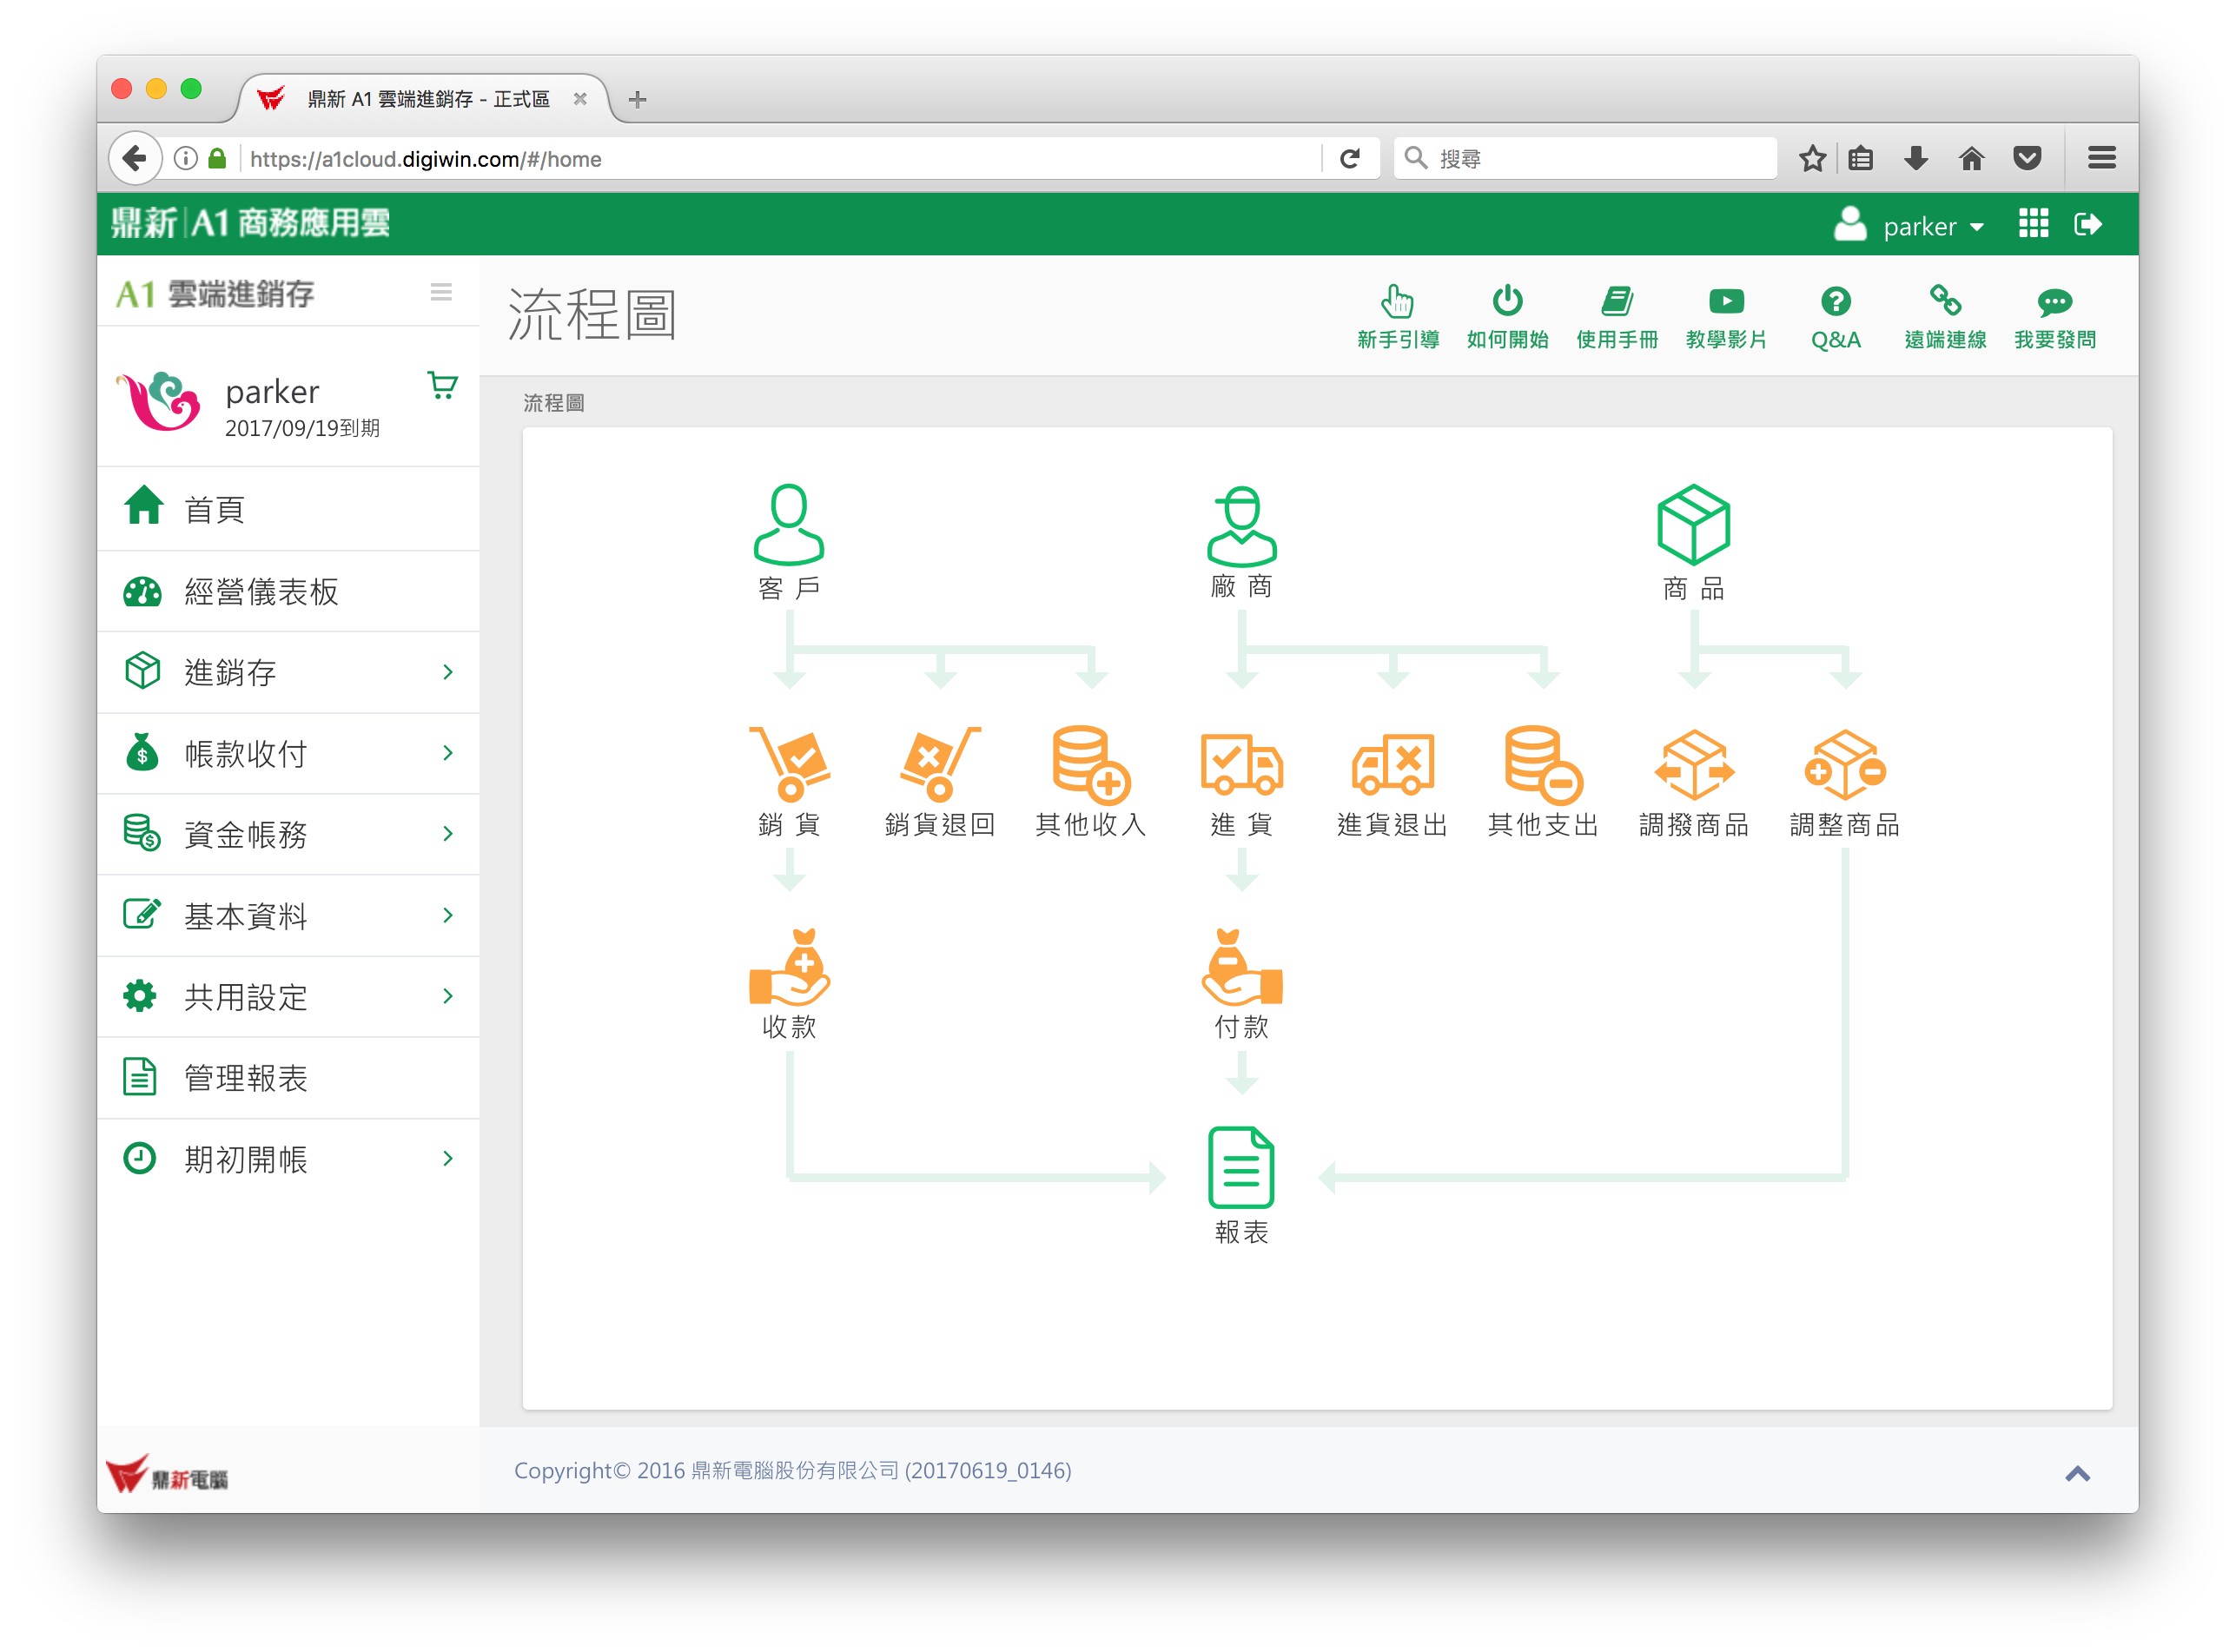Click the 新手引導 beginner guide link
2236x1652 pixels.
(x=1397, y=316)
